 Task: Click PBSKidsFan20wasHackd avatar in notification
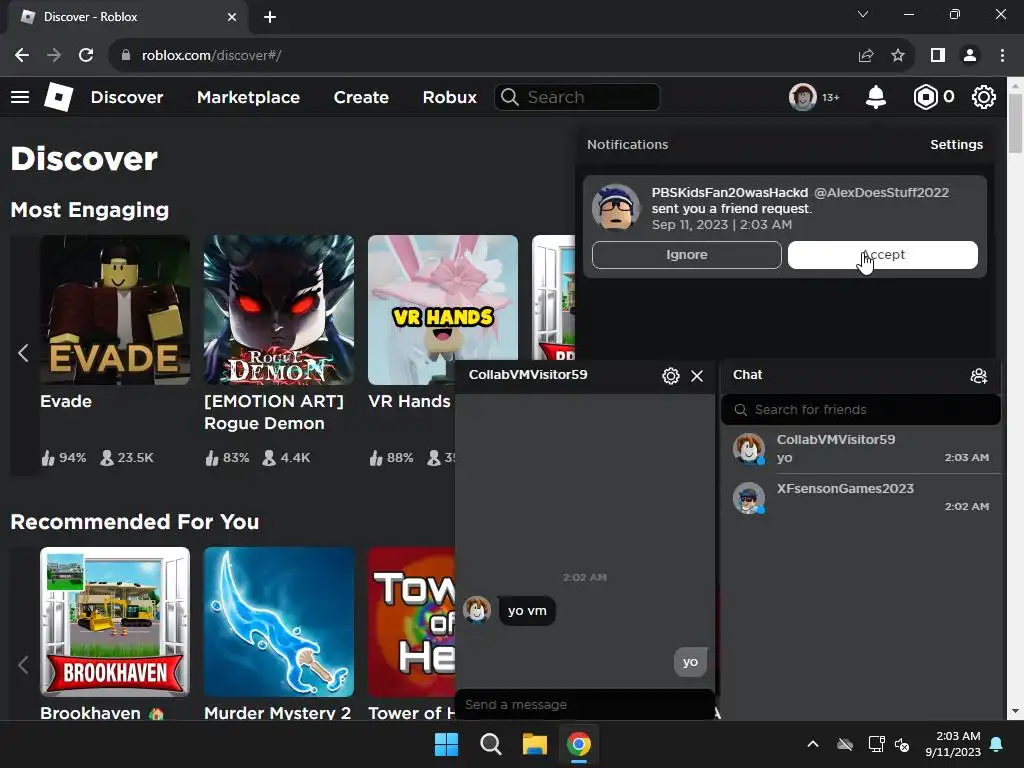coord(615,207)
